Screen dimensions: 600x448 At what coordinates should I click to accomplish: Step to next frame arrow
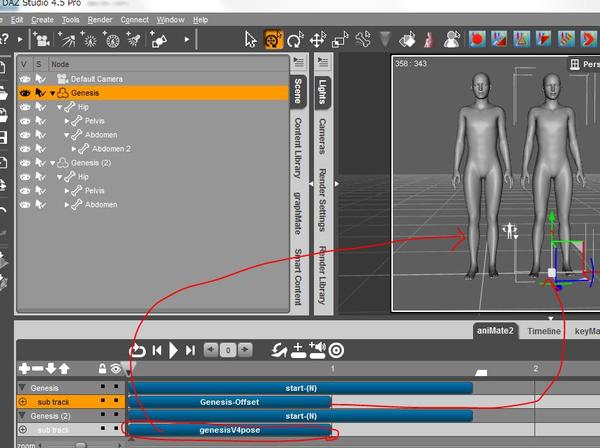click(x=245, y=350)
